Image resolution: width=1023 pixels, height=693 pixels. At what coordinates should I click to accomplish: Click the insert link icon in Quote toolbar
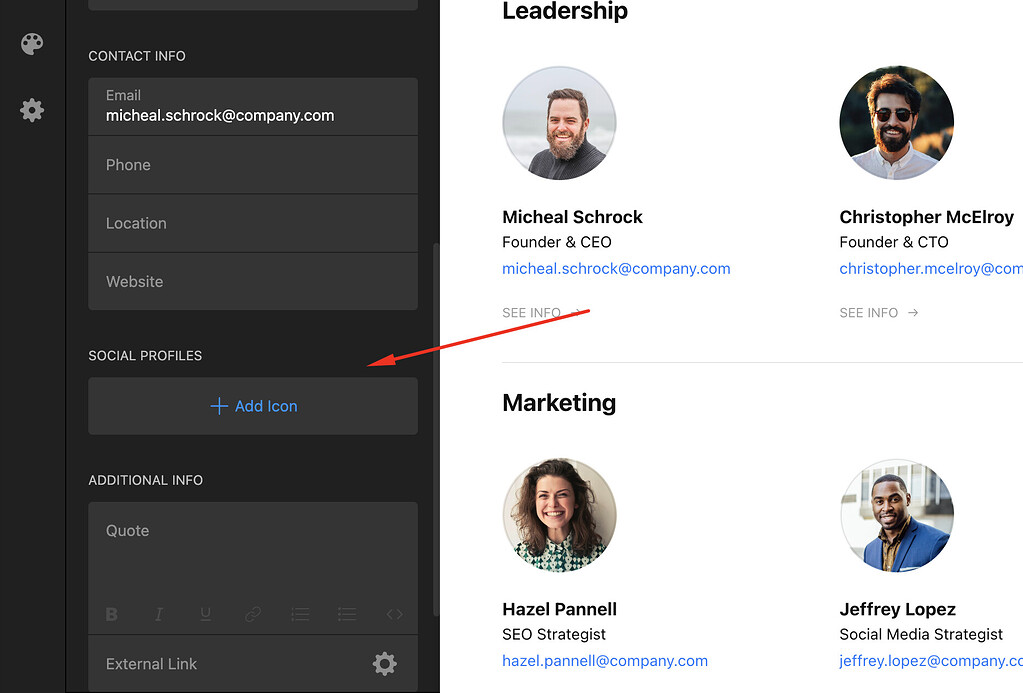point(252,614)
